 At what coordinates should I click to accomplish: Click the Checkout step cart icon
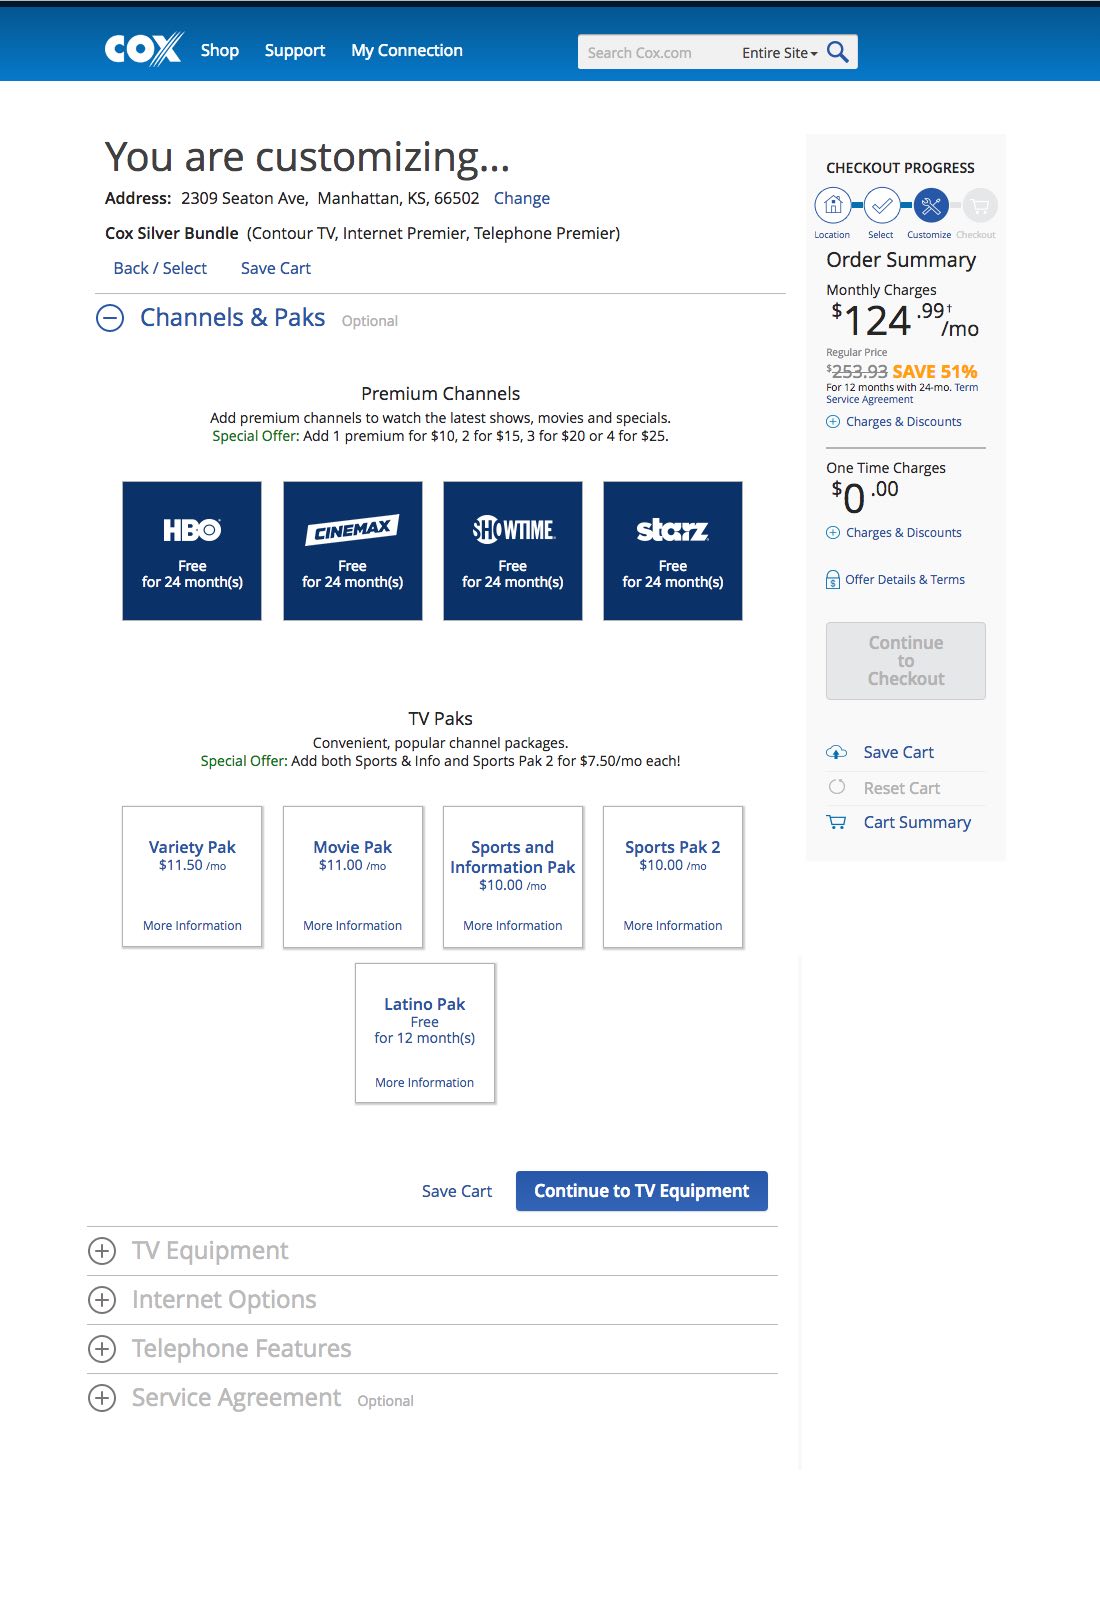click(x=980, y=205)
